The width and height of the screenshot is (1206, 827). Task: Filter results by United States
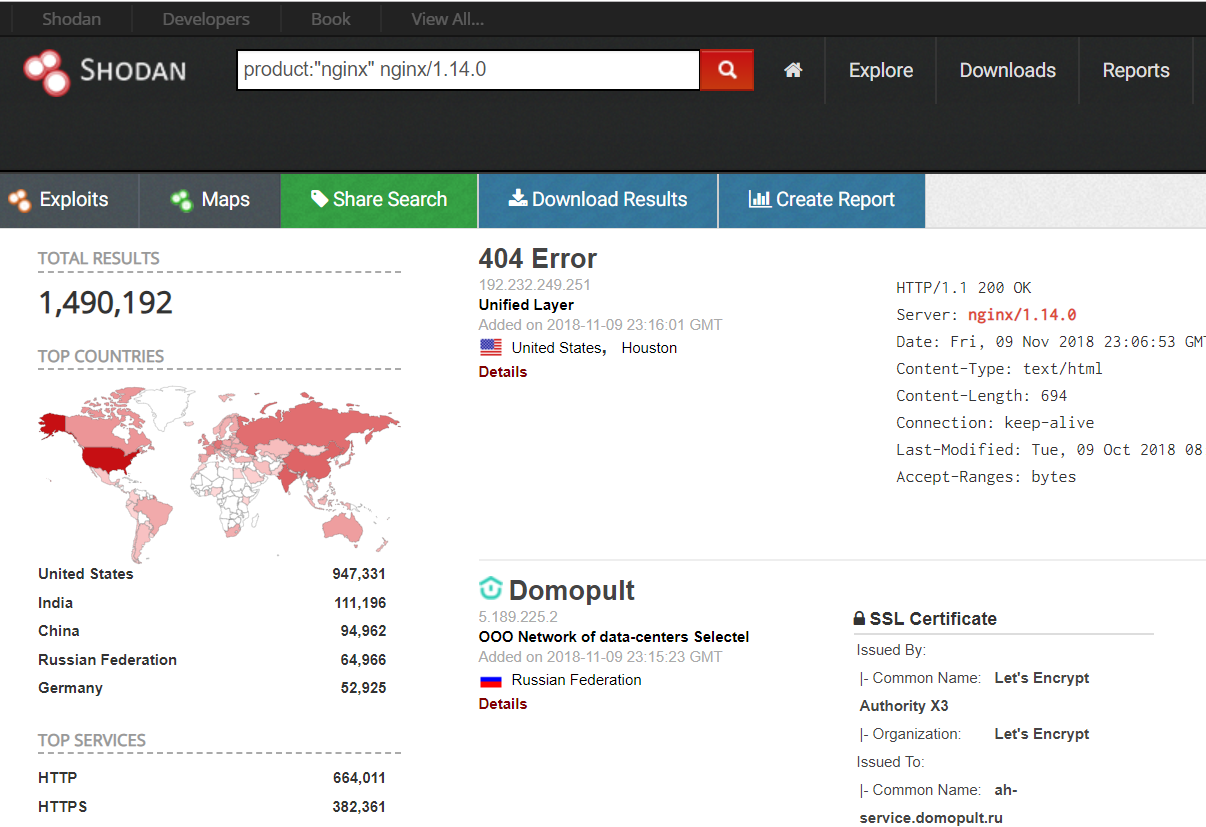coord(86,574)
